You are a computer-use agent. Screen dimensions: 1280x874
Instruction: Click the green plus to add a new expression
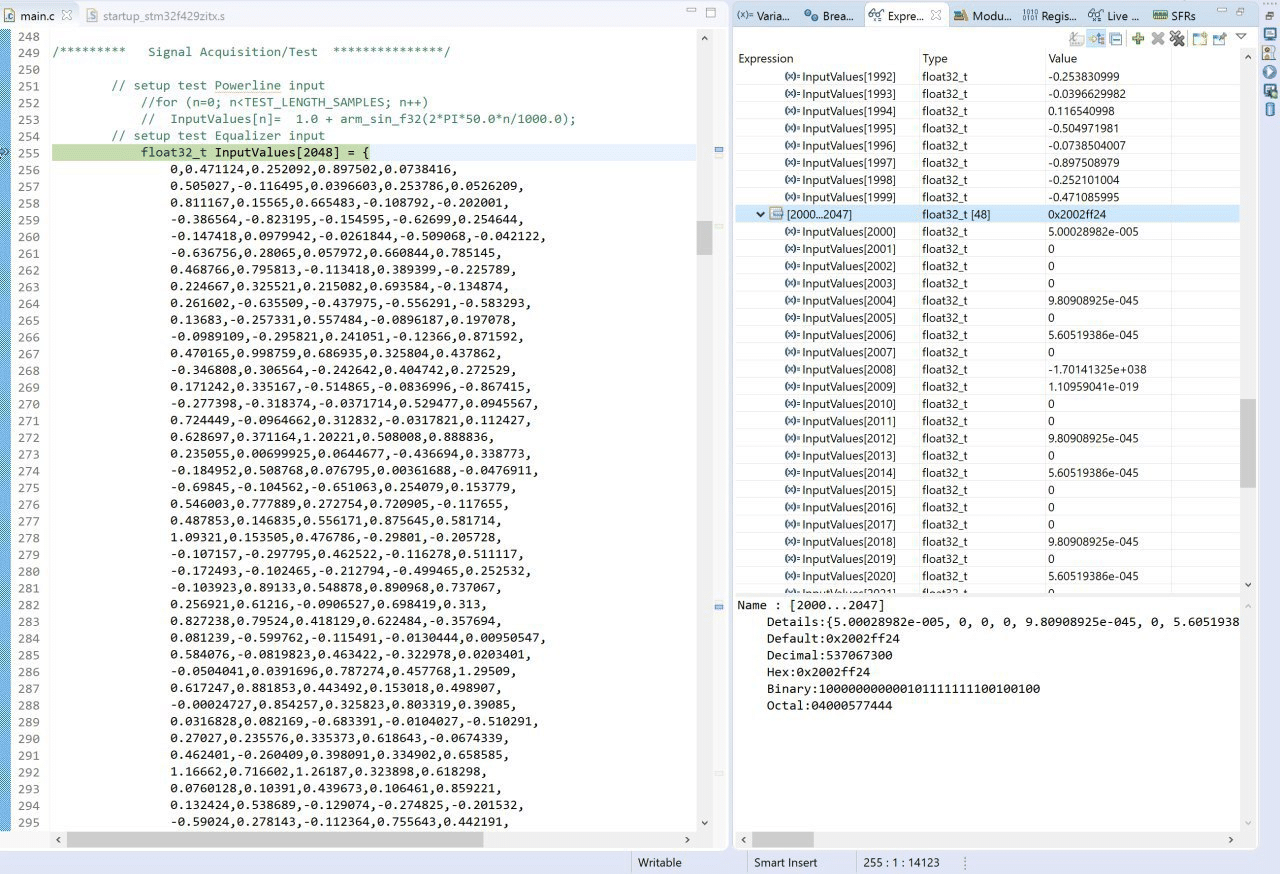click(1138, 39)
